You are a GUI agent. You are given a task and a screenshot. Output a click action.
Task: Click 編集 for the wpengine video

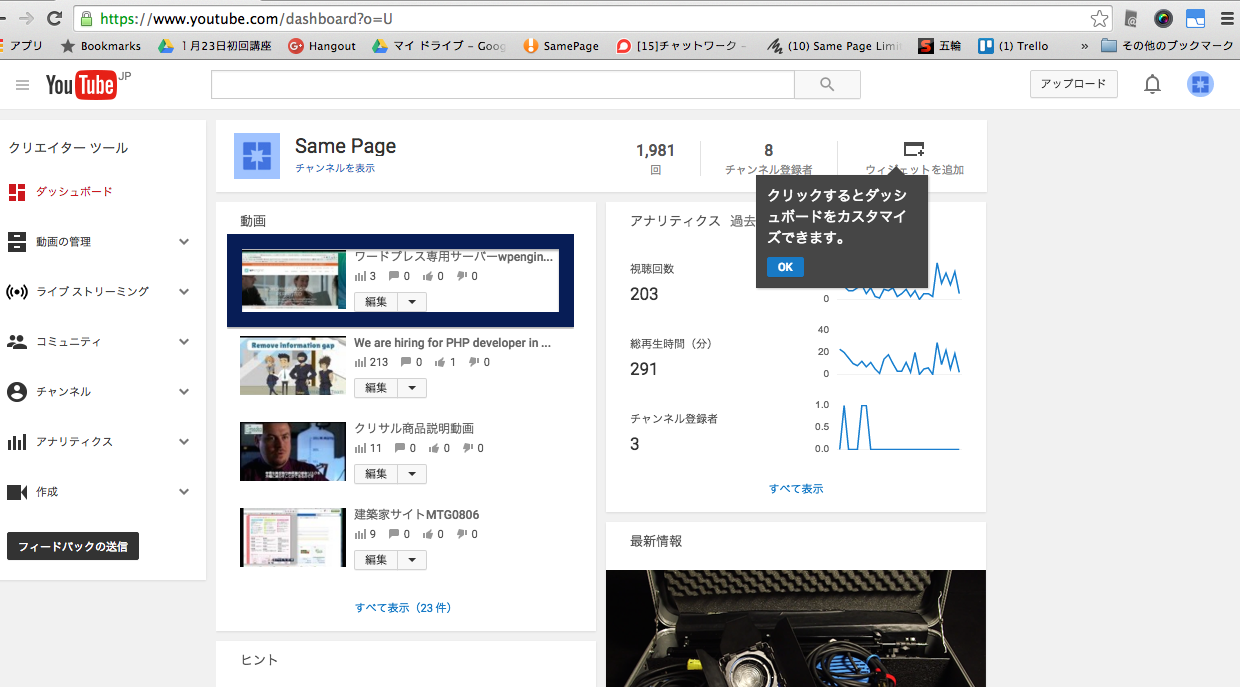(x=376, y=302)
